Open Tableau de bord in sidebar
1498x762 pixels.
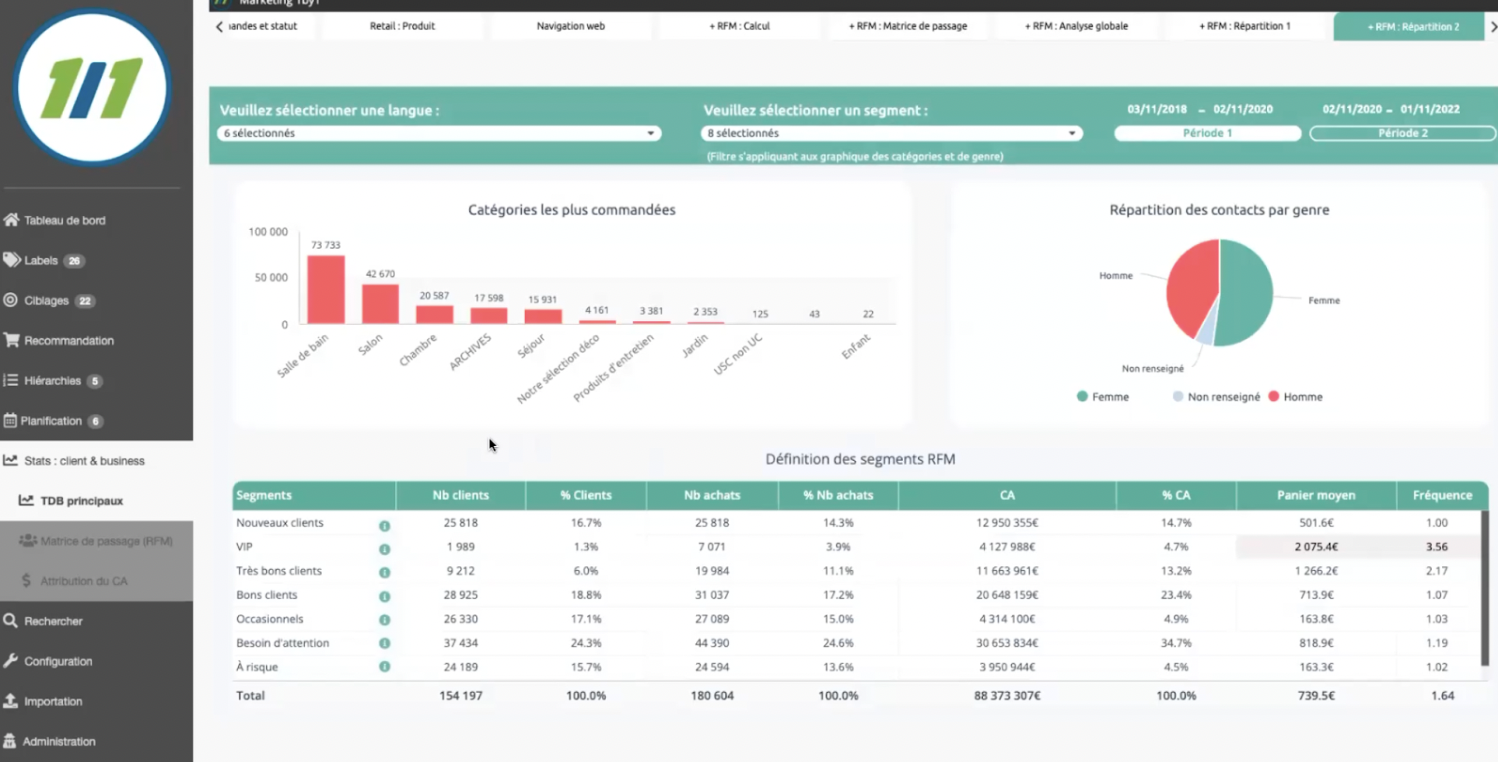(x=65, y=220)
